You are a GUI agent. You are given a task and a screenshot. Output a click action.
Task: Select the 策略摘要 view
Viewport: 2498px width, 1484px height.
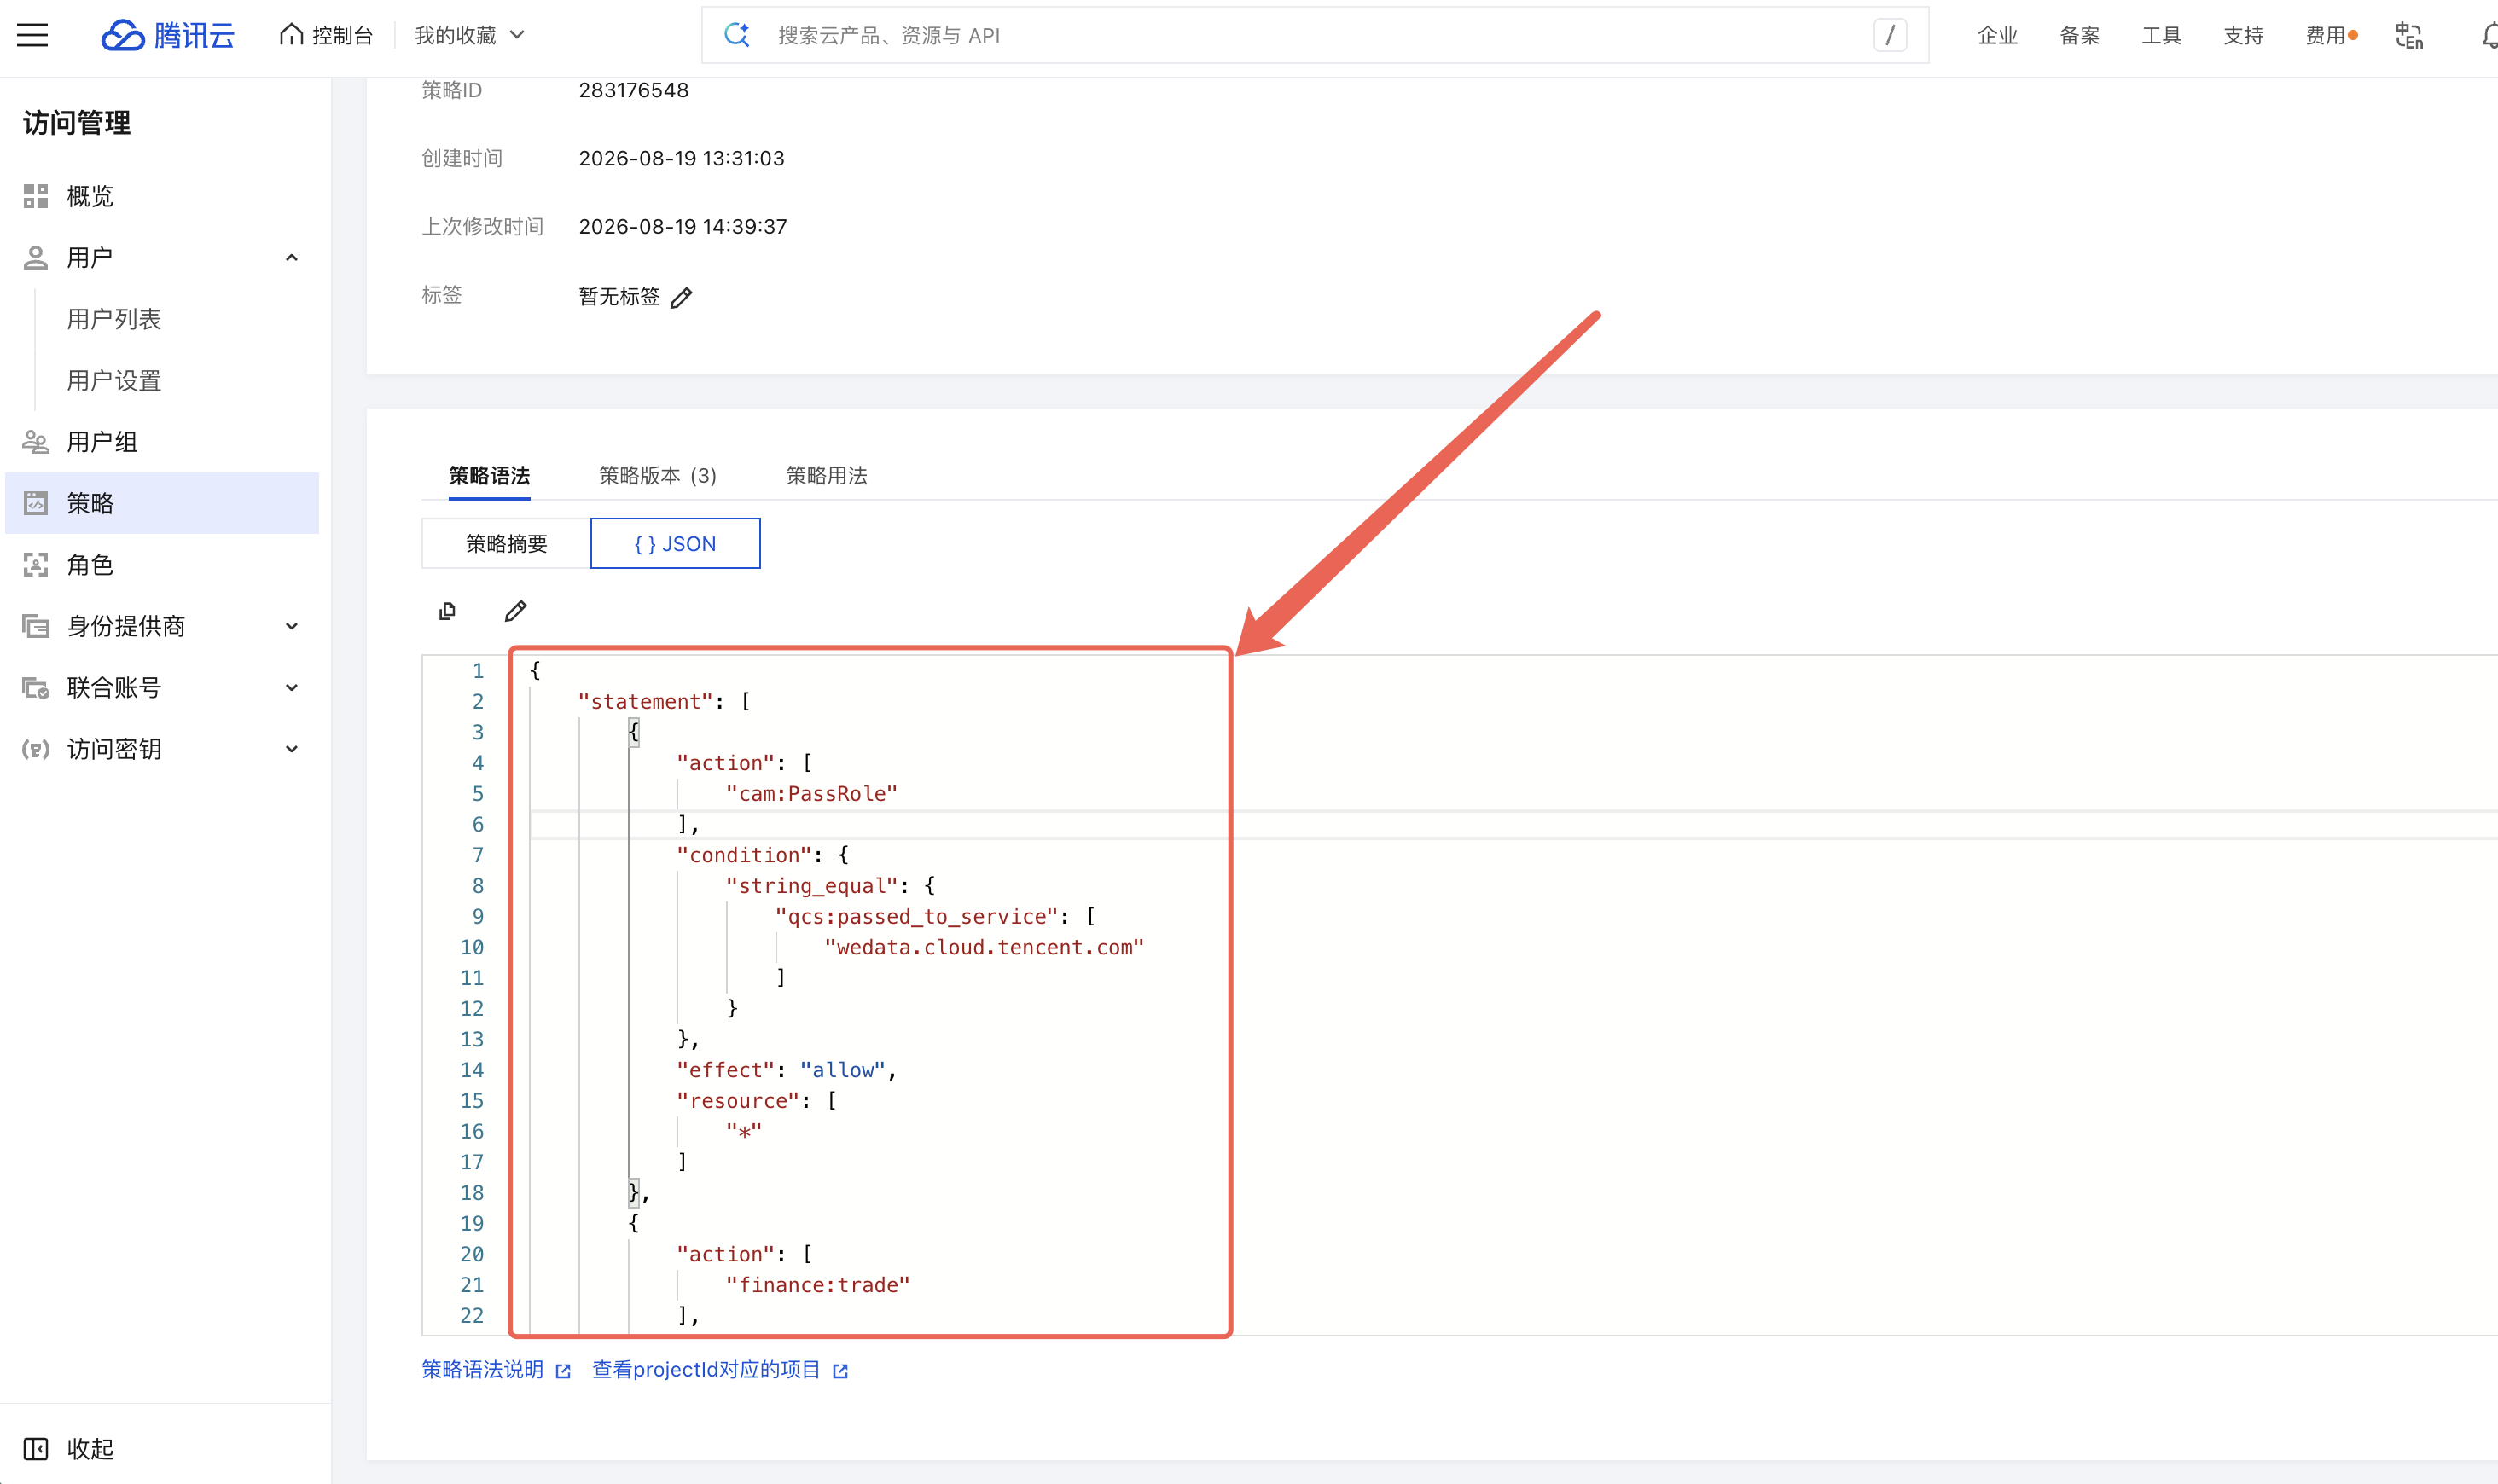[506, 543]
